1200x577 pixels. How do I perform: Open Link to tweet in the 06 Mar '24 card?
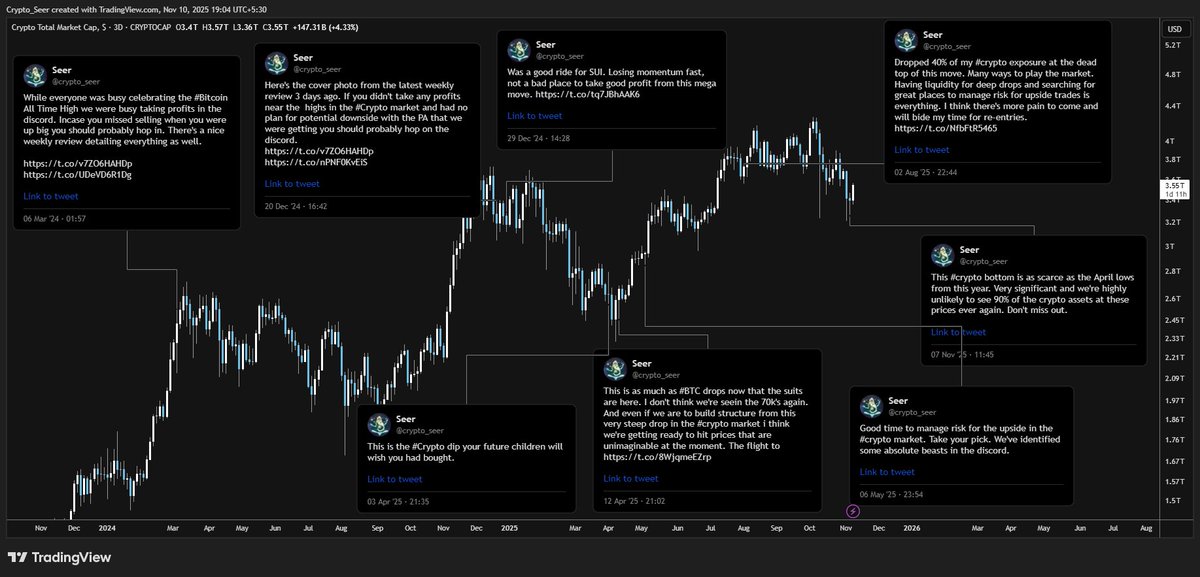coord(51,196)
